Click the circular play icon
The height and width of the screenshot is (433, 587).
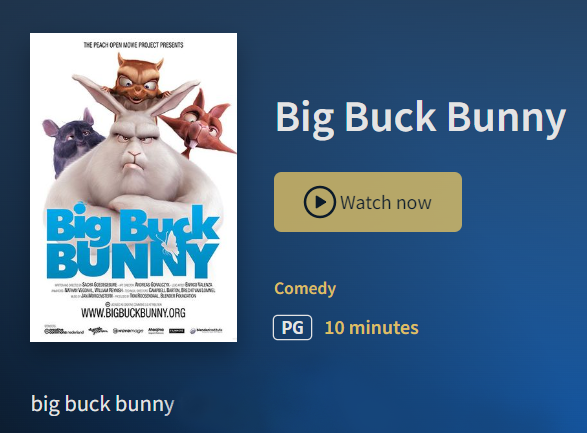click(319, 202)
